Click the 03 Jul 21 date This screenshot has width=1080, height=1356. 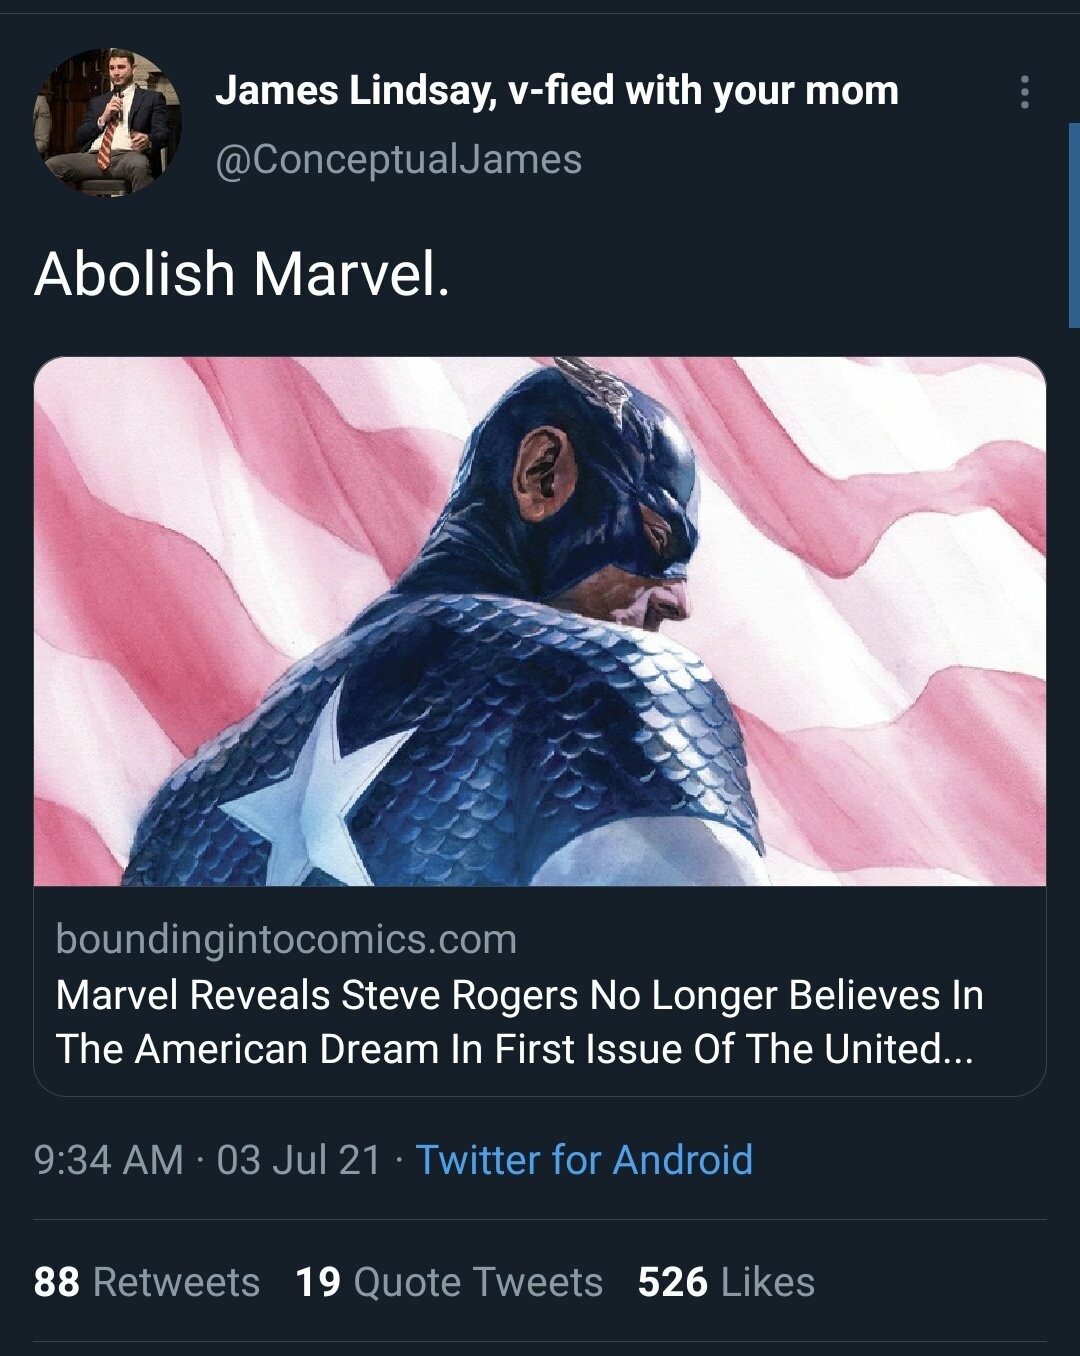tap(299, 1160)
